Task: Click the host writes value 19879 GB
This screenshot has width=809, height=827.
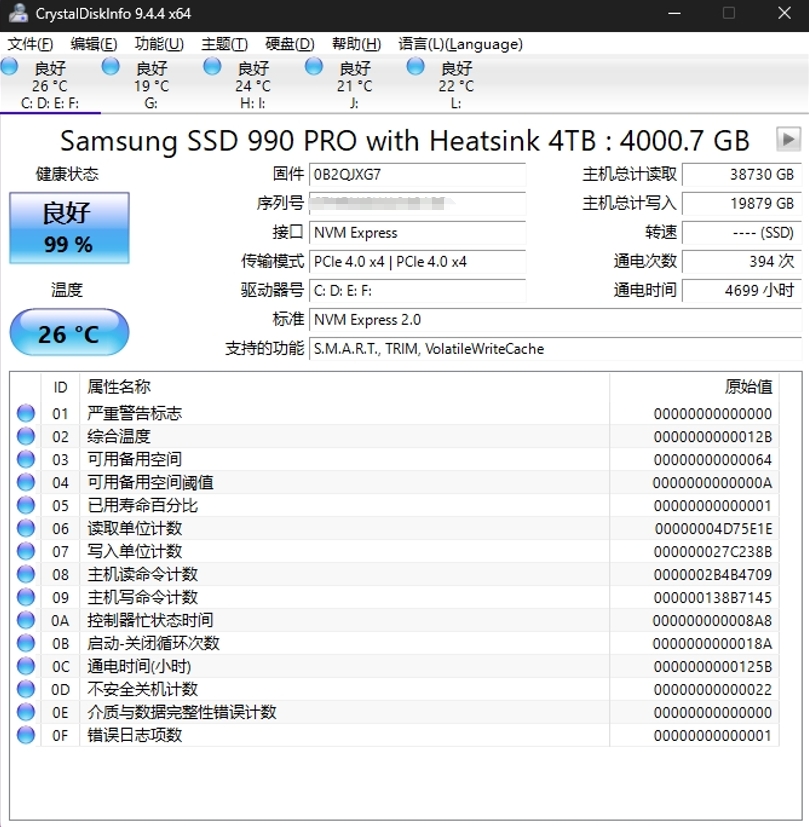Action: tap(741, 204)
